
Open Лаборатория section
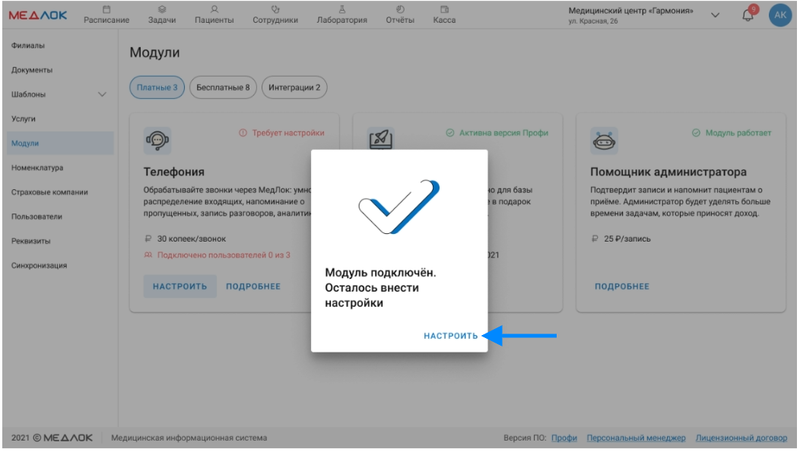342,15
